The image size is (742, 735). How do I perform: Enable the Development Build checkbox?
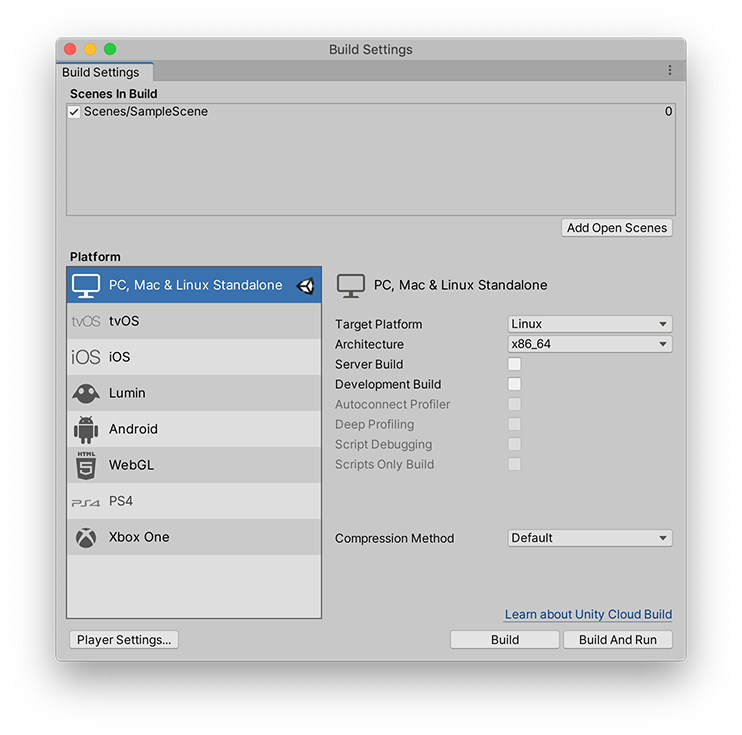514,384
